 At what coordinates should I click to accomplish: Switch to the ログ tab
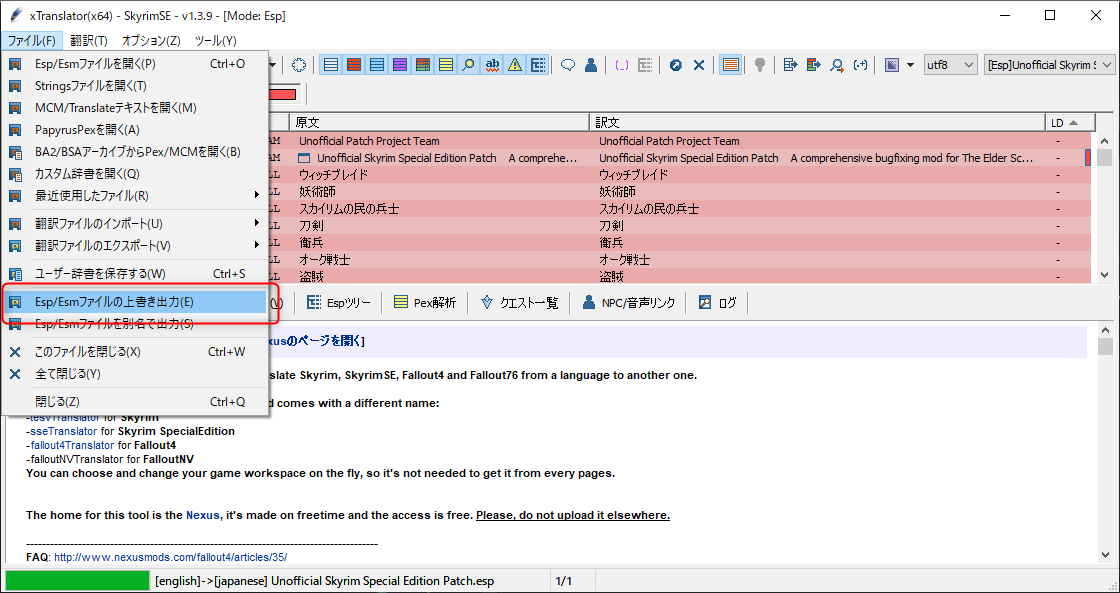point(718,303)
